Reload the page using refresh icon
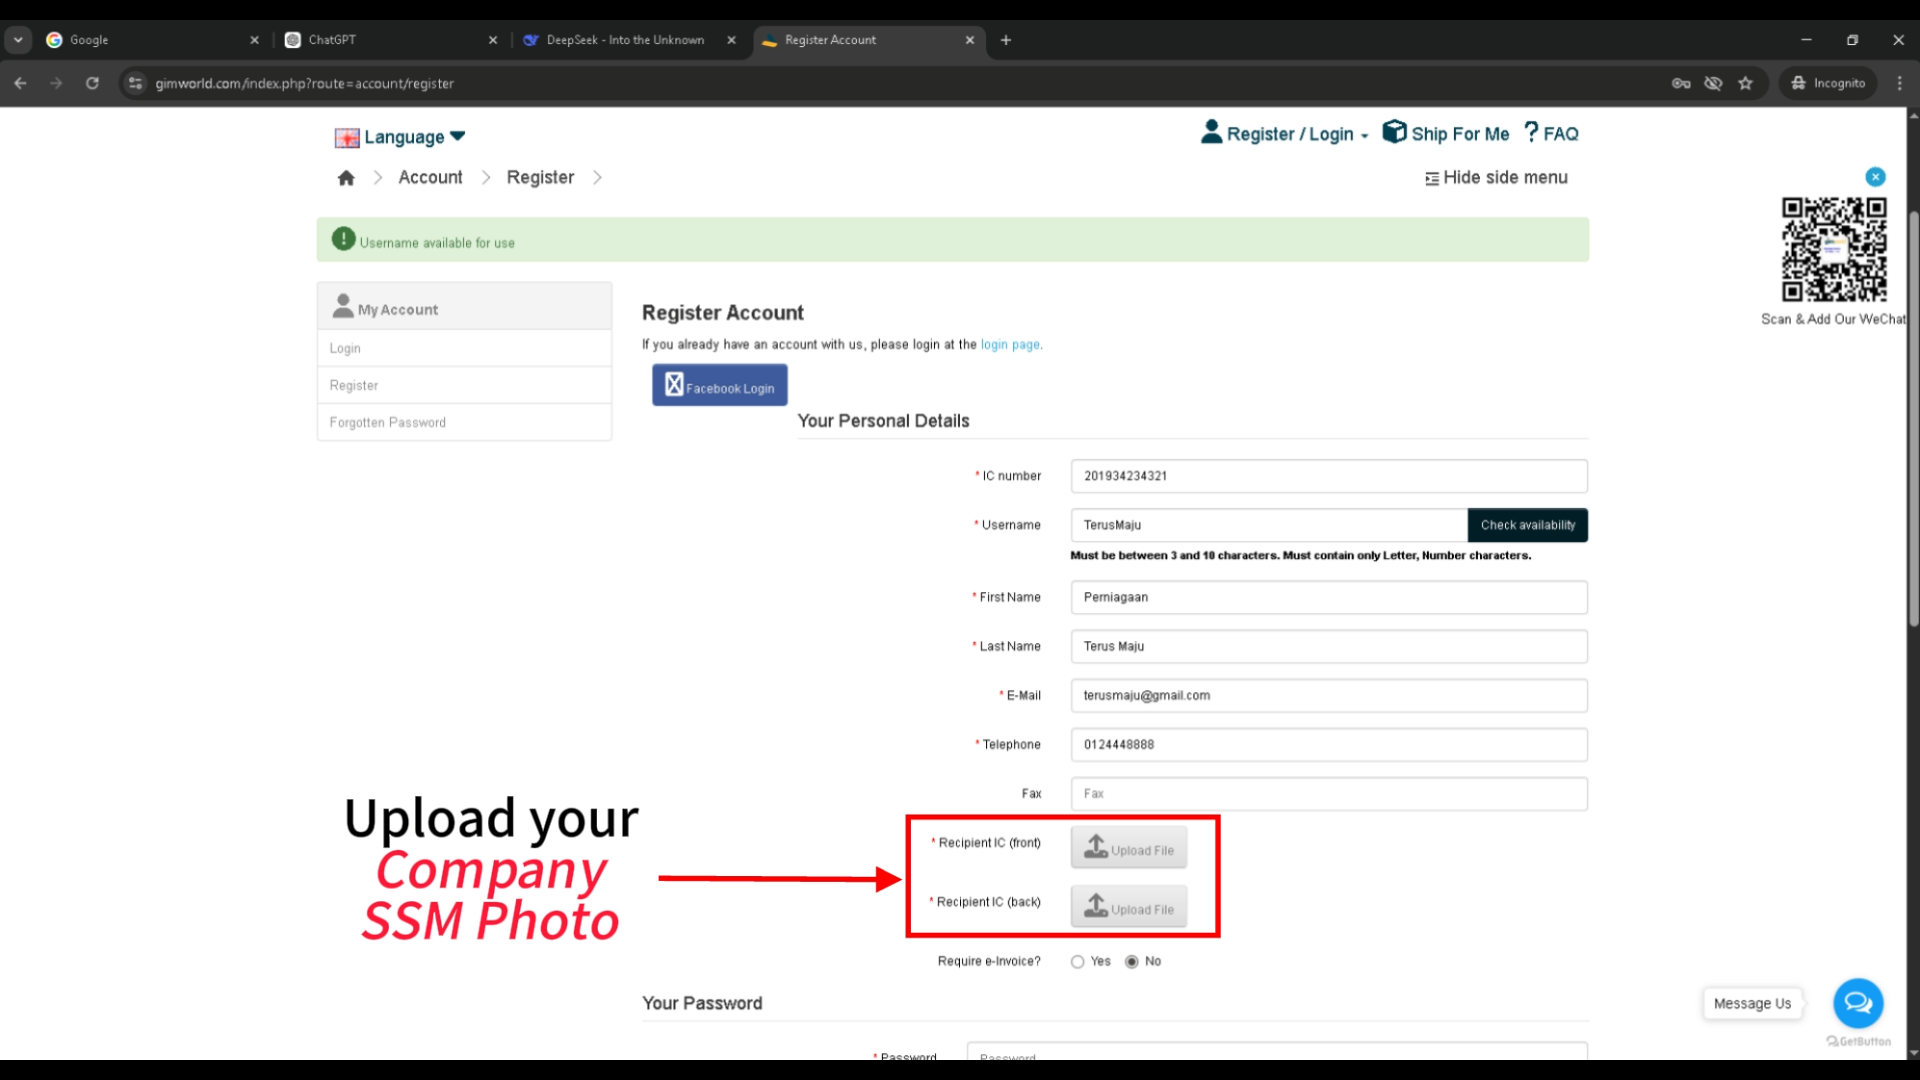Image resolution: width=1920 pixels, height=1080 pixels. (92, 83)
